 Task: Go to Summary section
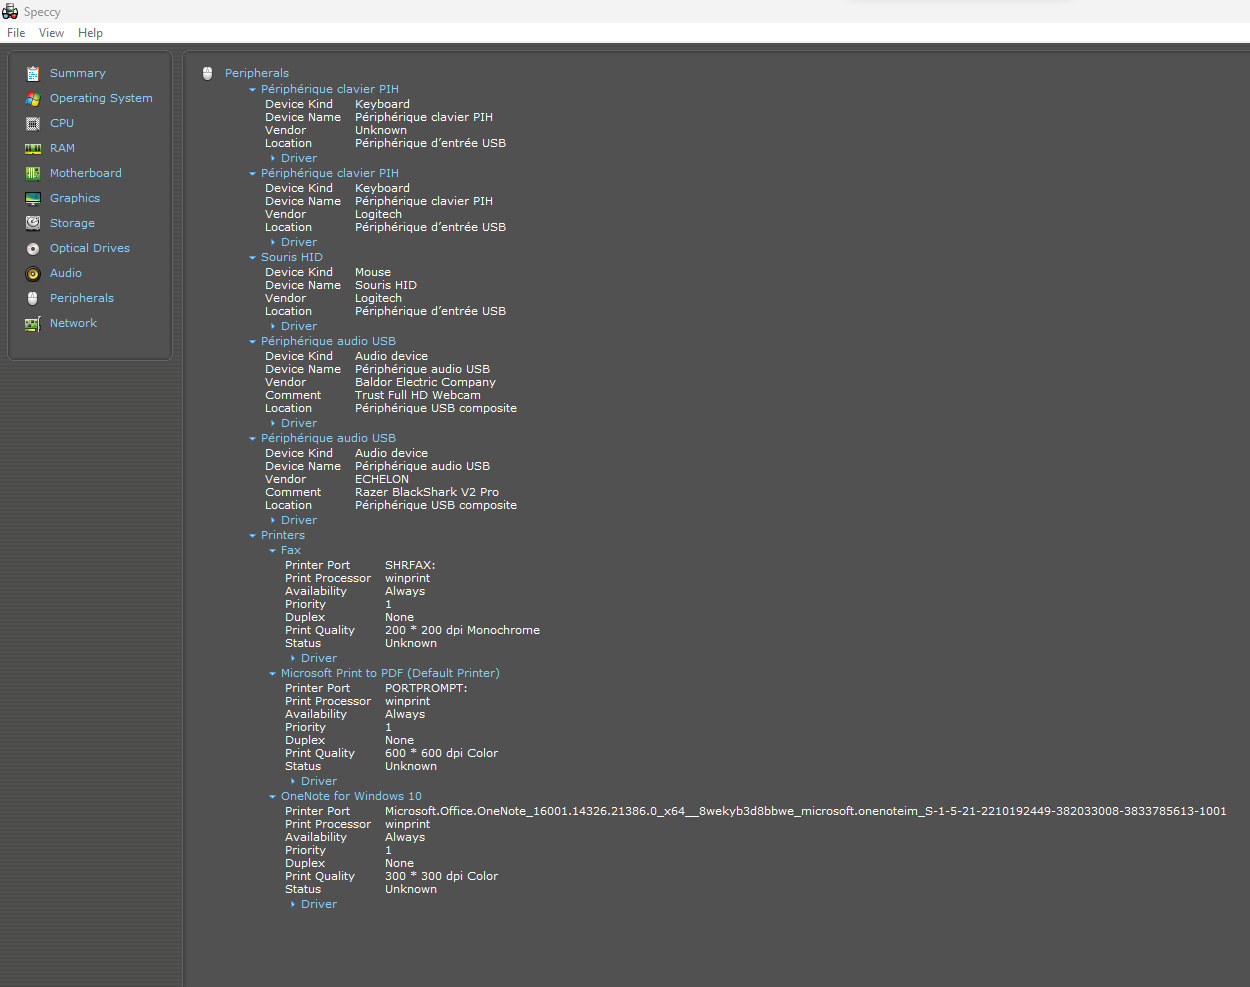click(x=78, y=73)
